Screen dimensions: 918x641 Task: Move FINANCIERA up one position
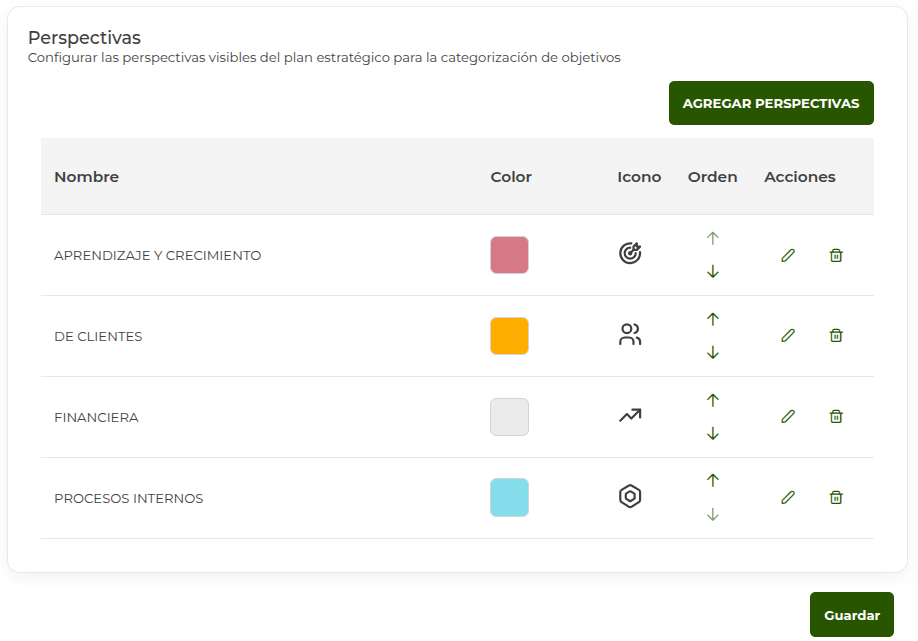coord(713,400)
